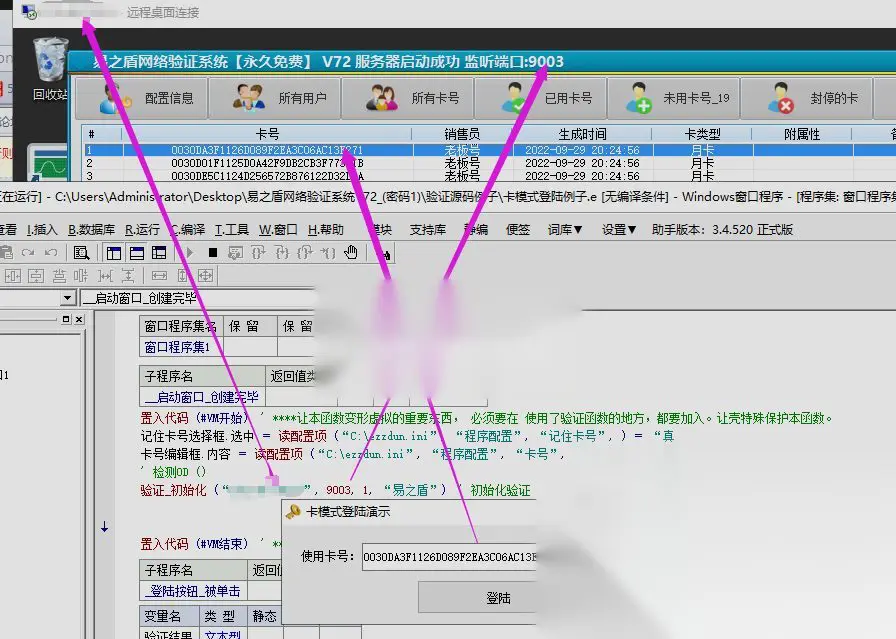The width and height of the screenshot is (896, 639).
Task: Click the same width and height icon
Action: pyautogui.click(x=205, y=276)
